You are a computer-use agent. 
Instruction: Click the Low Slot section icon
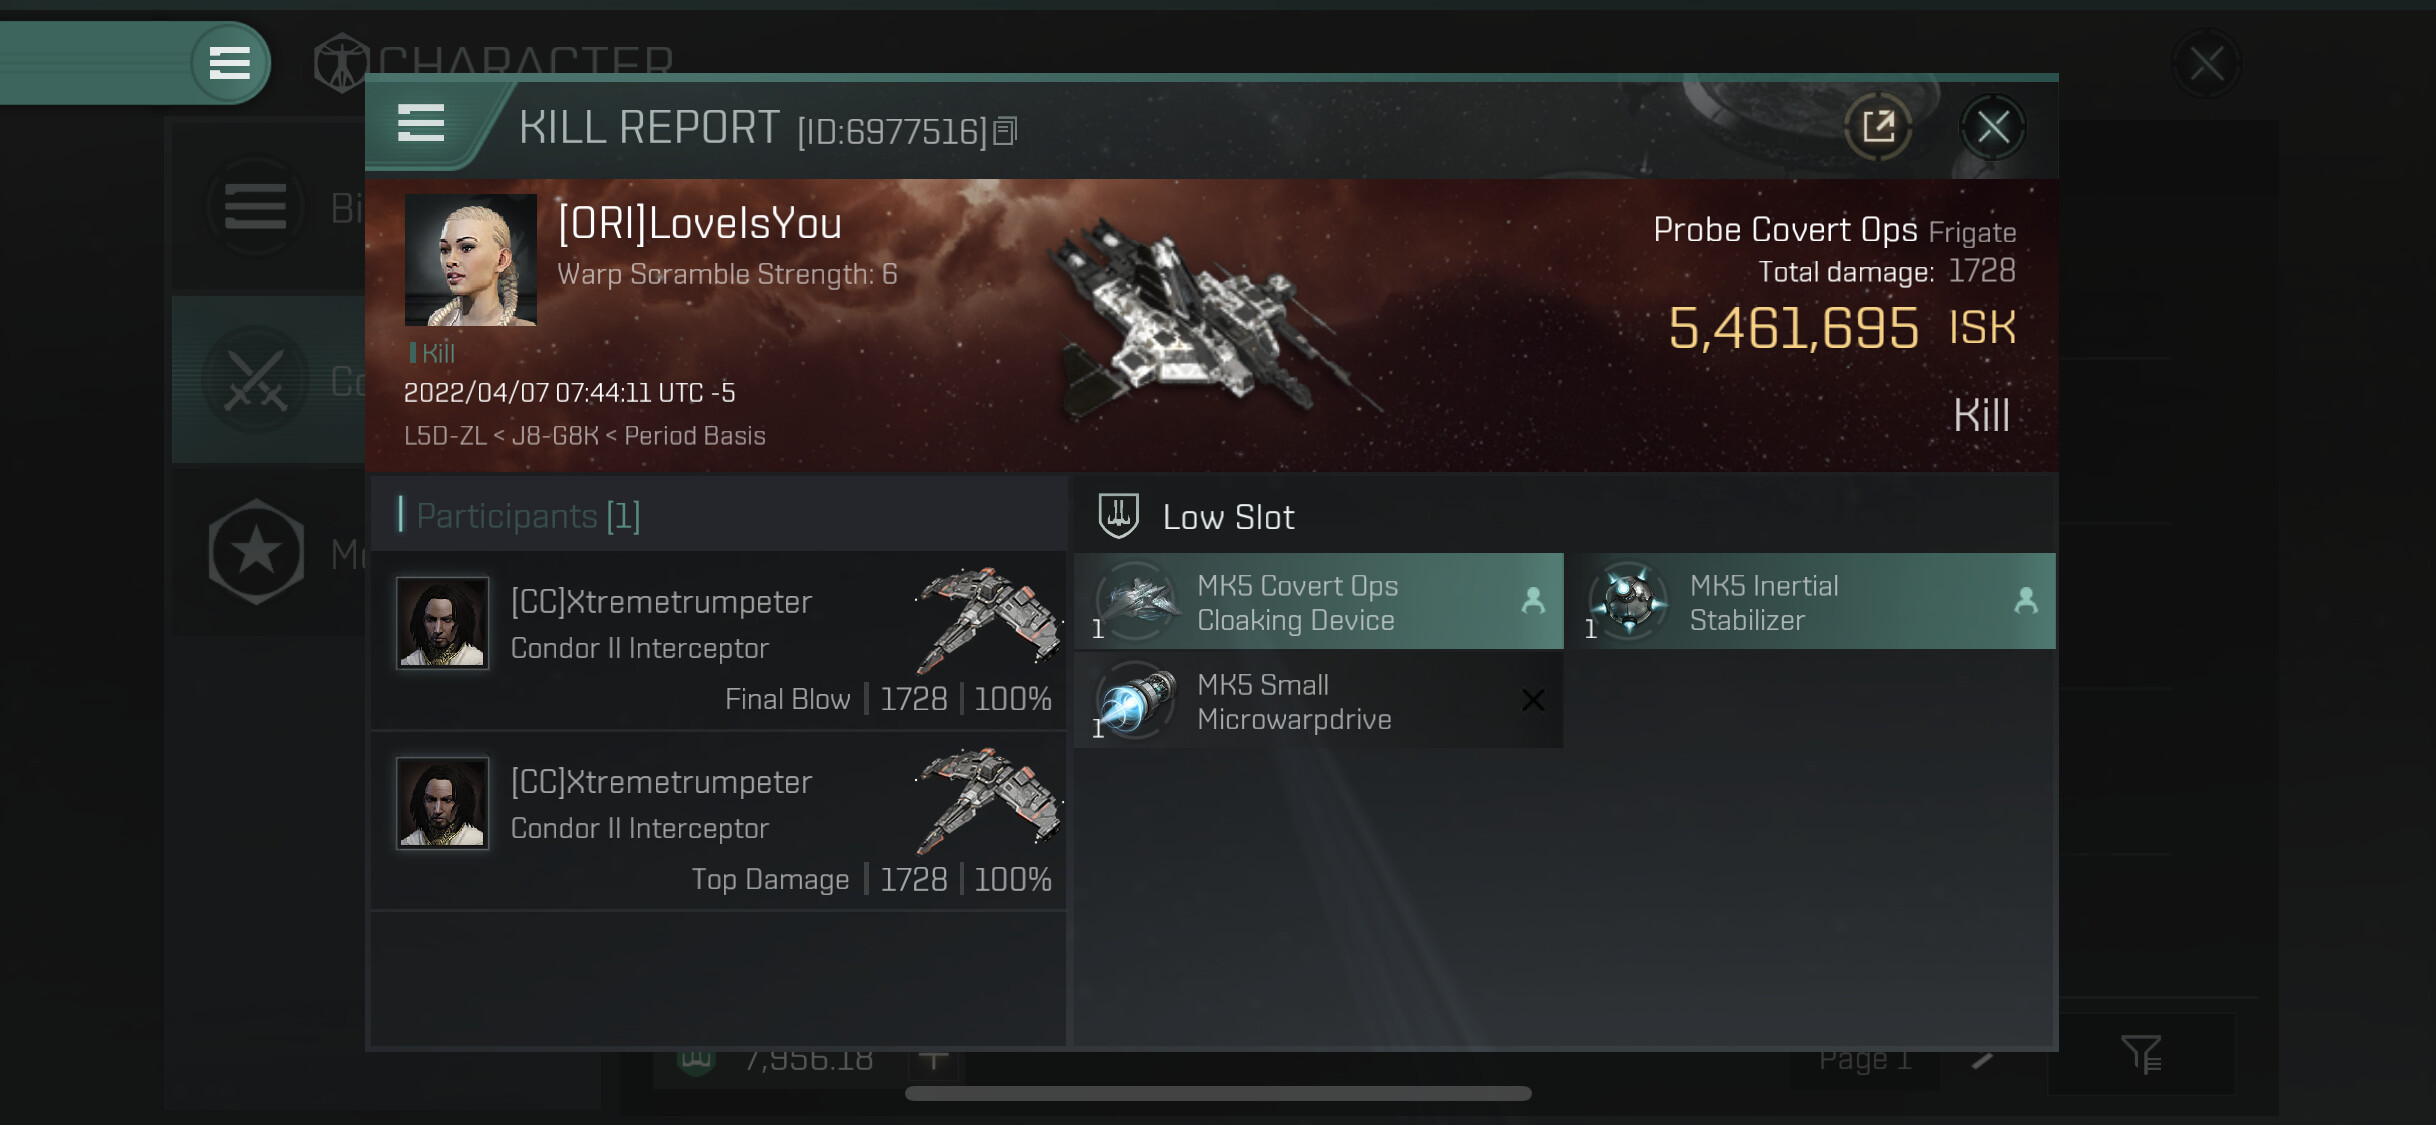point(1118,516)
